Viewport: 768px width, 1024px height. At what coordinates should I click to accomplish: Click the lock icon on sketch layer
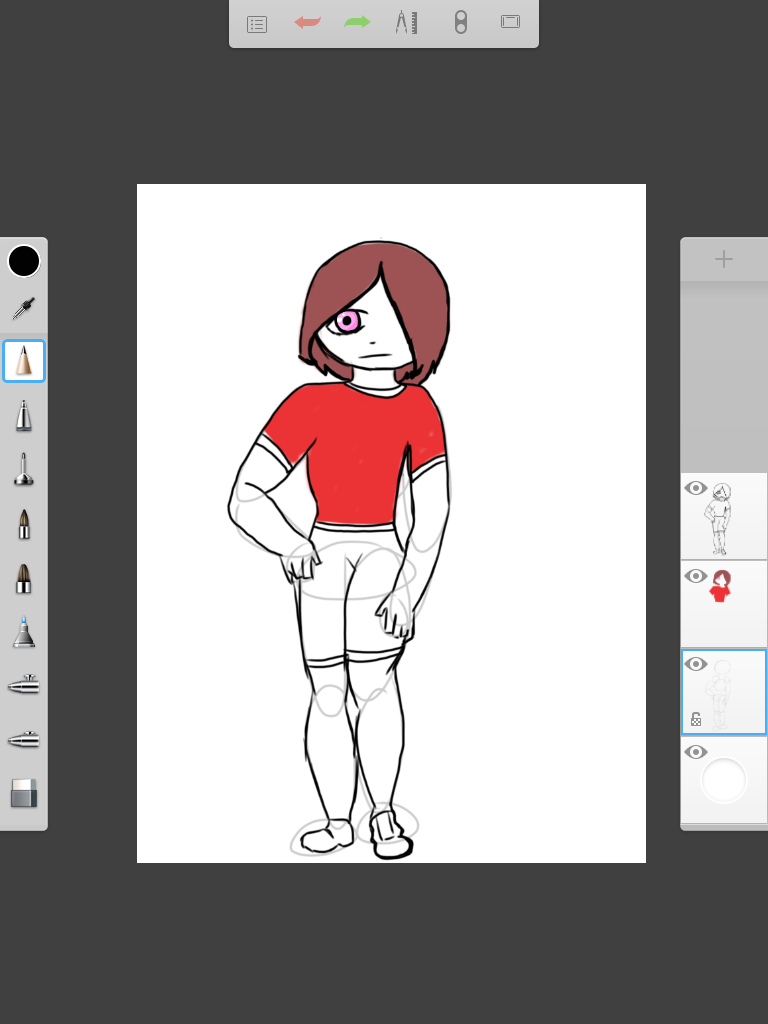click(696, 718)
